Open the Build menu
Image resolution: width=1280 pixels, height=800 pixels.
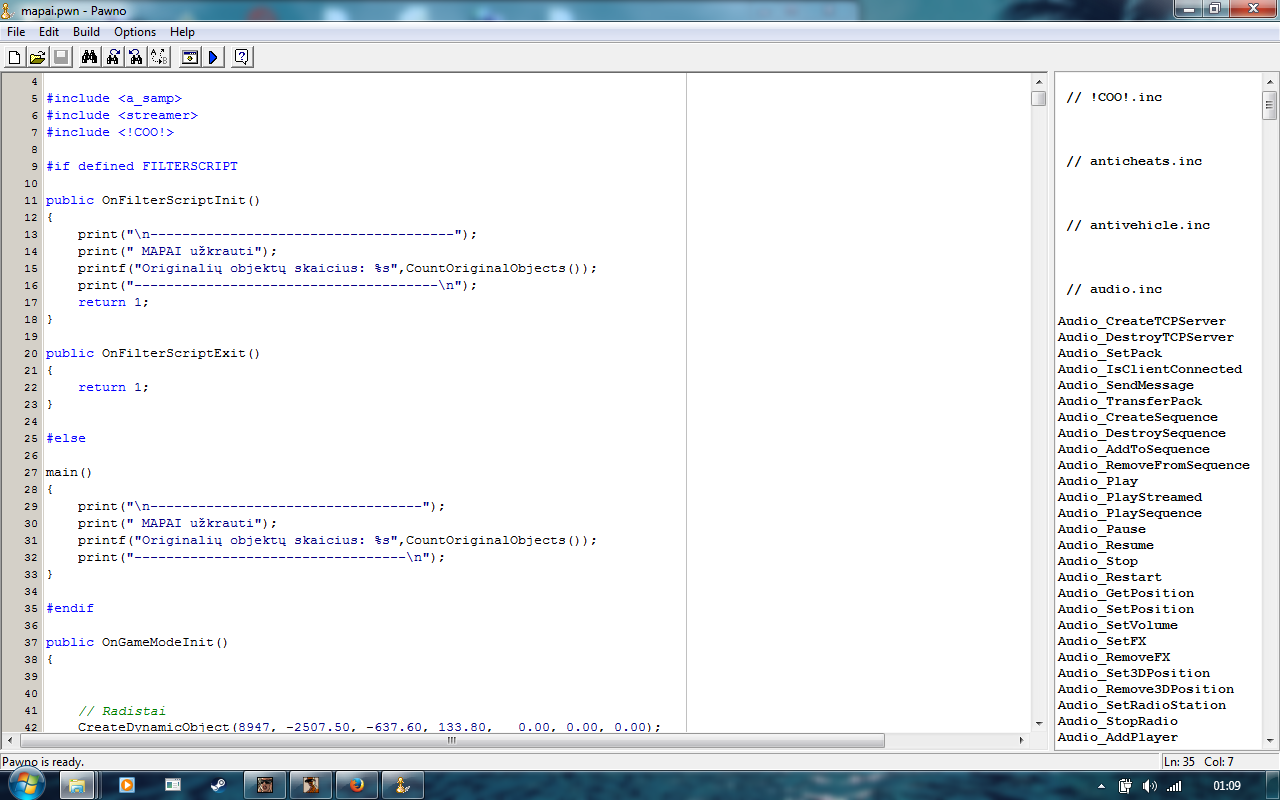pyautogui.click(x=86, y=32)
